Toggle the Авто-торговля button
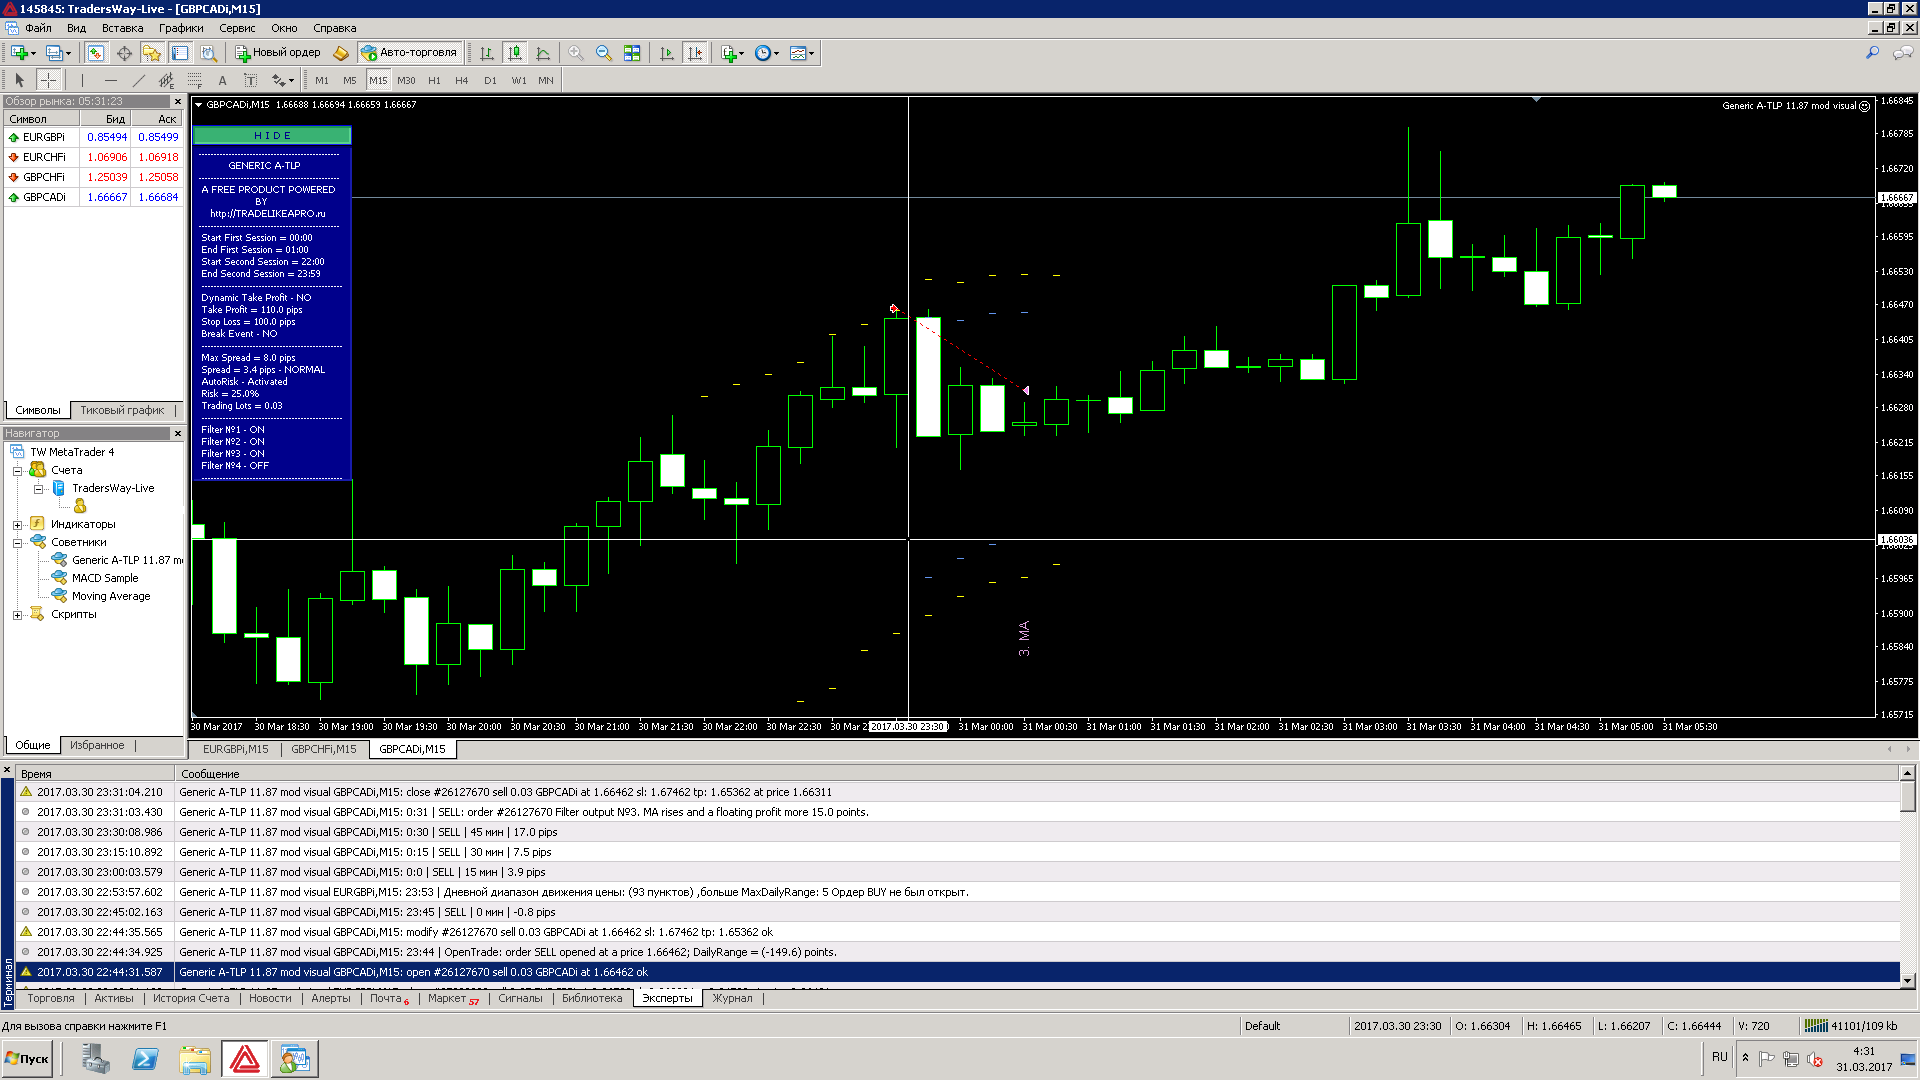The height and width of the screenshot is (1080, 1920). [x=410, y=53]
